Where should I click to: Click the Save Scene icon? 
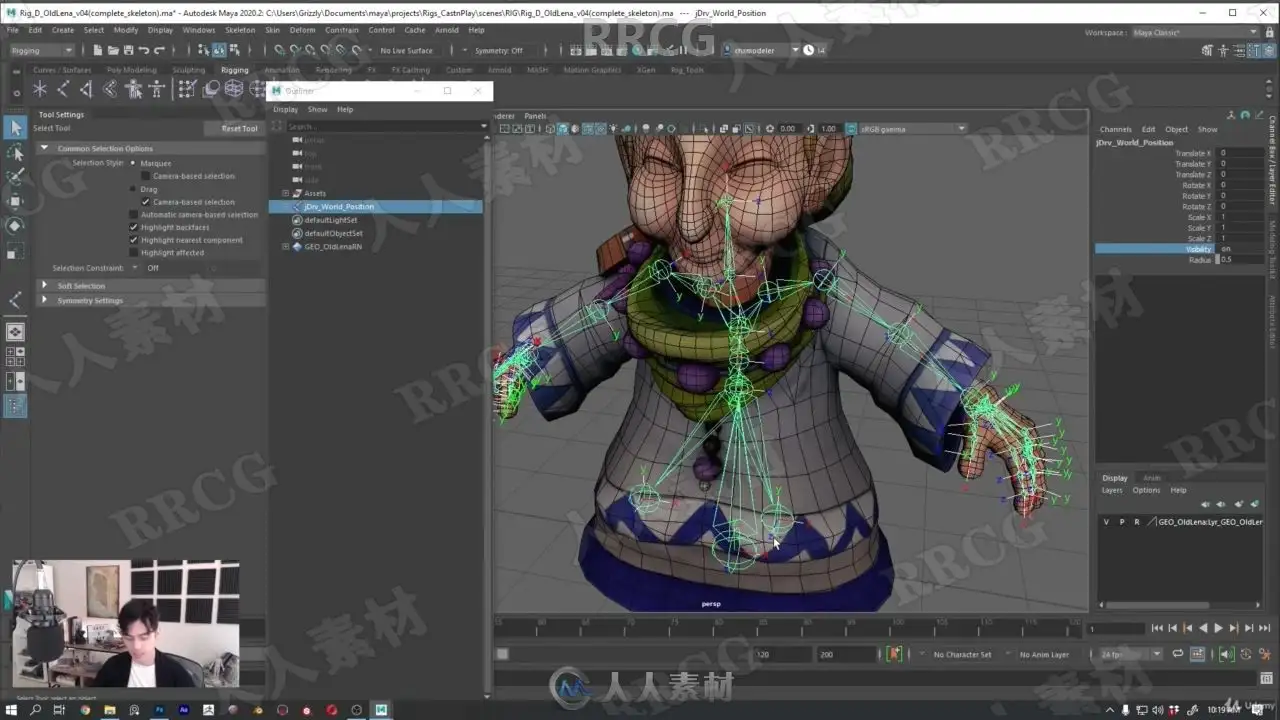(129, 50)
